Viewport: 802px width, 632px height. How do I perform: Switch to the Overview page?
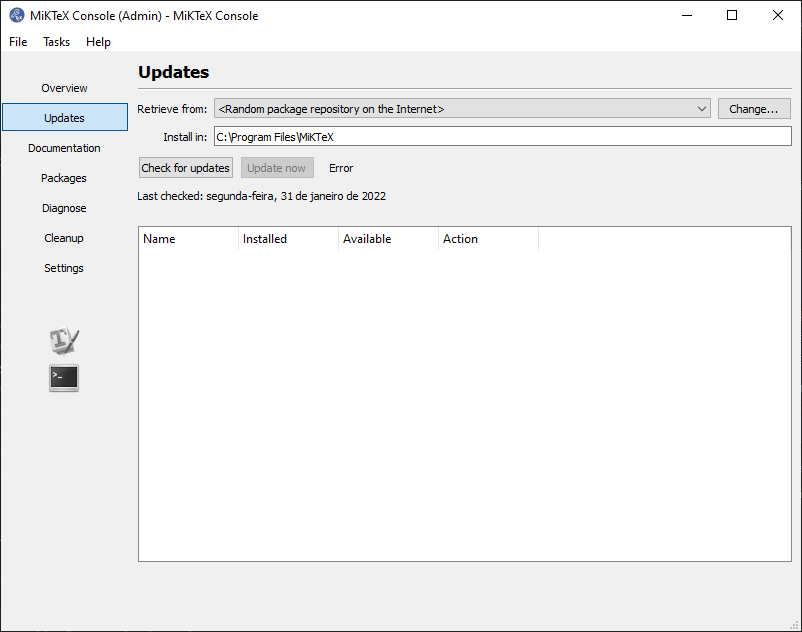click(63, 87)
